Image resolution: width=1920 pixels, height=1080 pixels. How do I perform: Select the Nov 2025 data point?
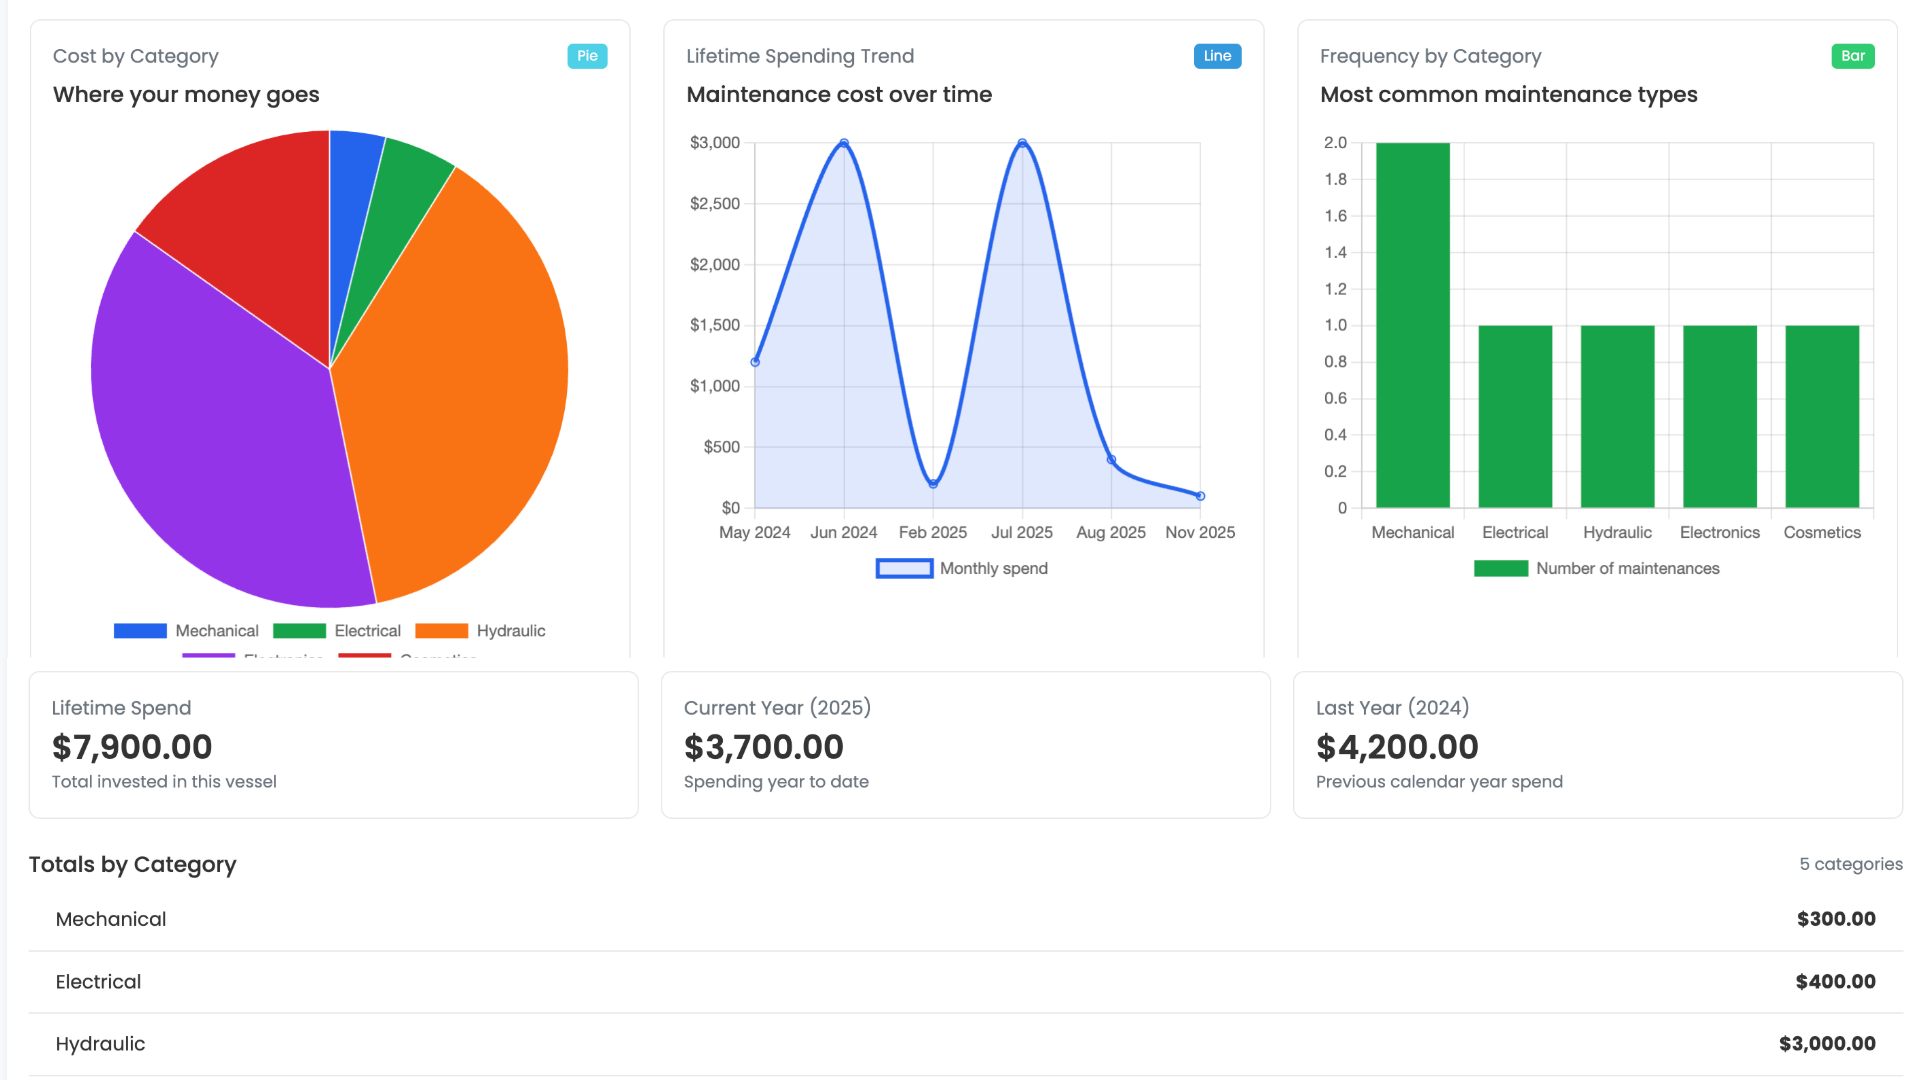click(1200, 496)
